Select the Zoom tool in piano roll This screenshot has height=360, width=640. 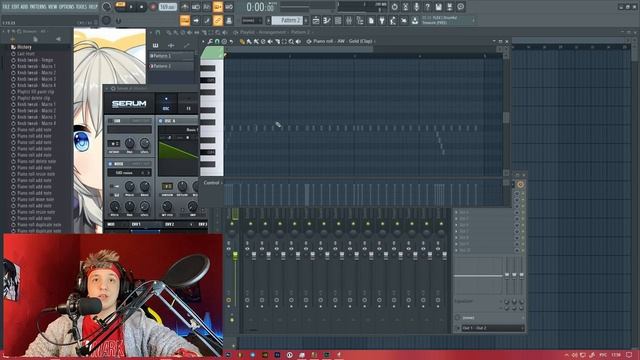click(x=291, y=41)
